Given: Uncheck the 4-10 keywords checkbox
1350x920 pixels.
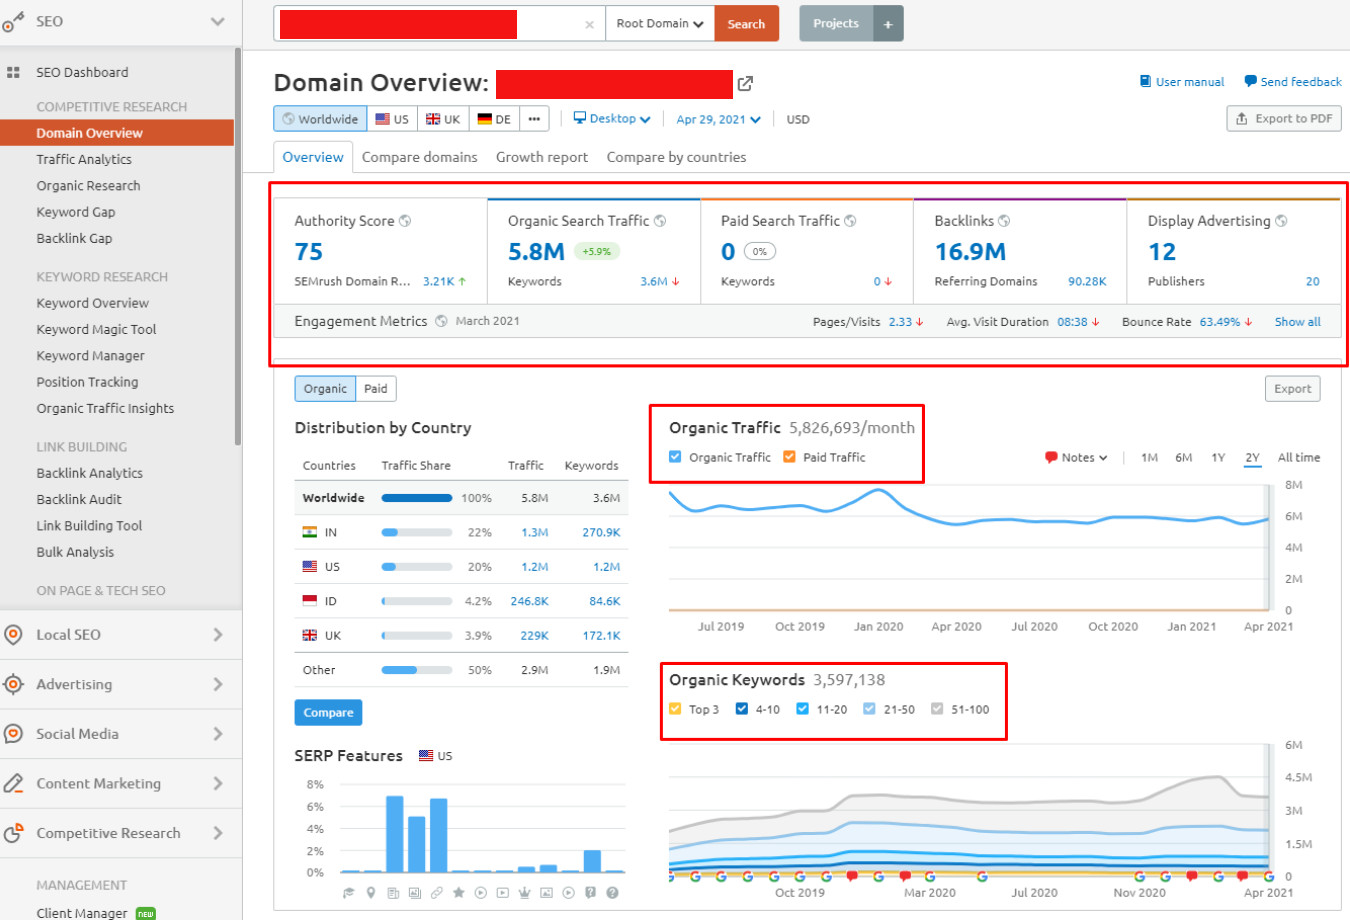Looking at the screenshot, I should coord(742,709).
